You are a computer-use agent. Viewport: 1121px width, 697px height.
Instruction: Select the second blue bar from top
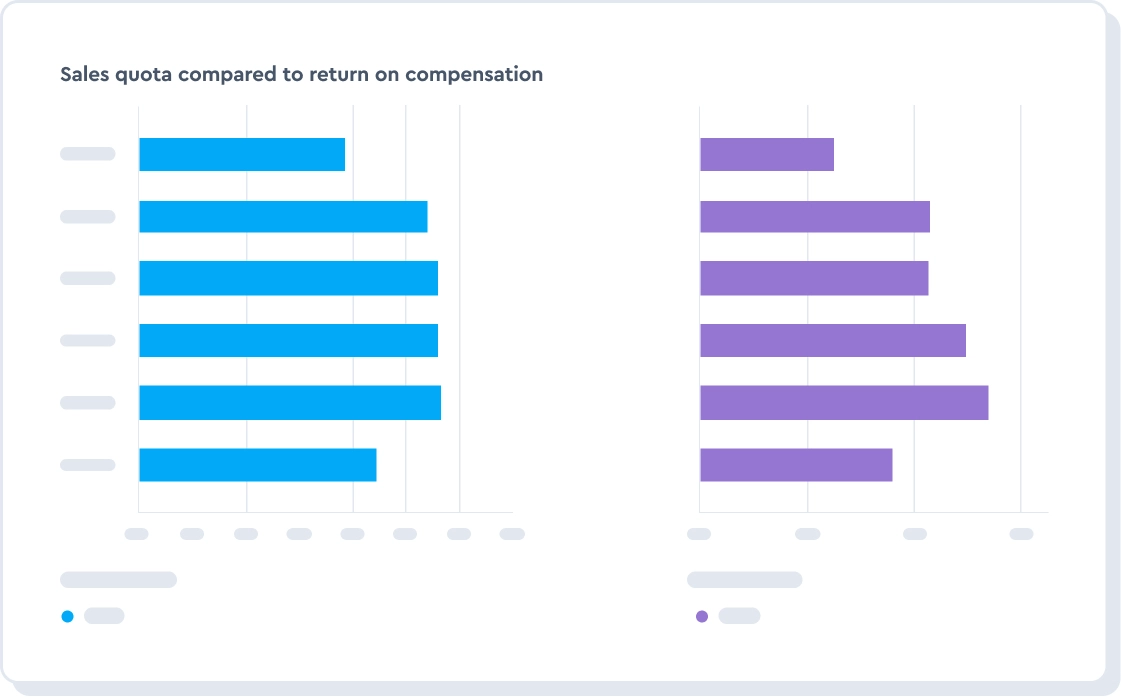283,217
